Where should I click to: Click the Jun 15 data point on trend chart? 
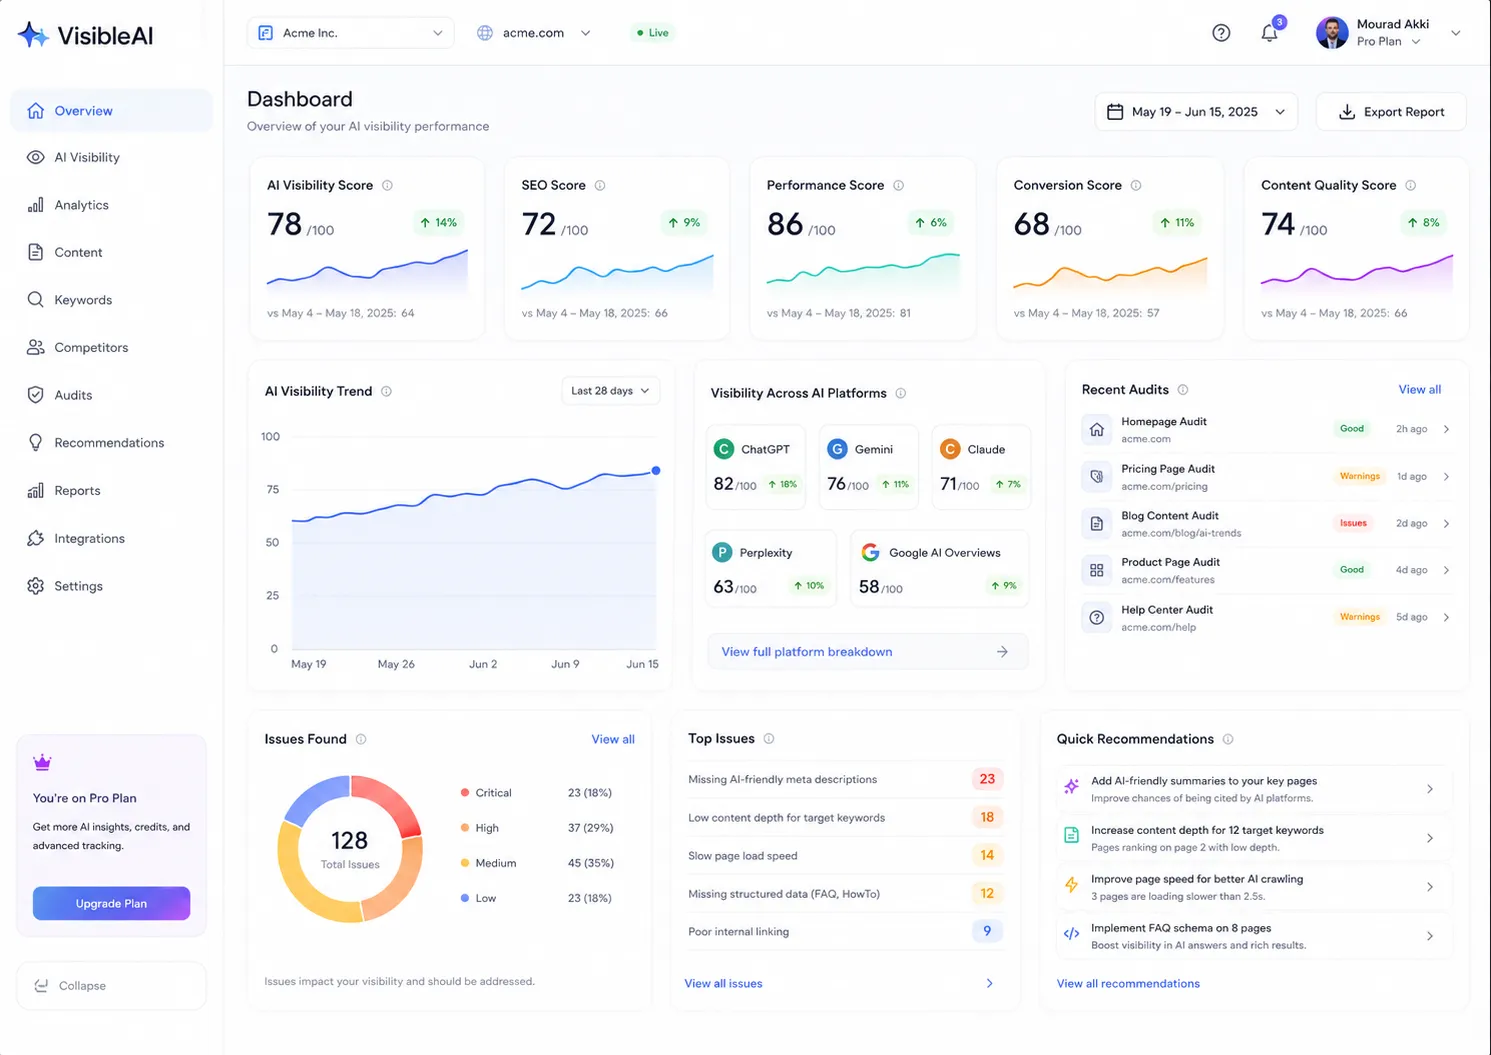(x=656, y=470)
